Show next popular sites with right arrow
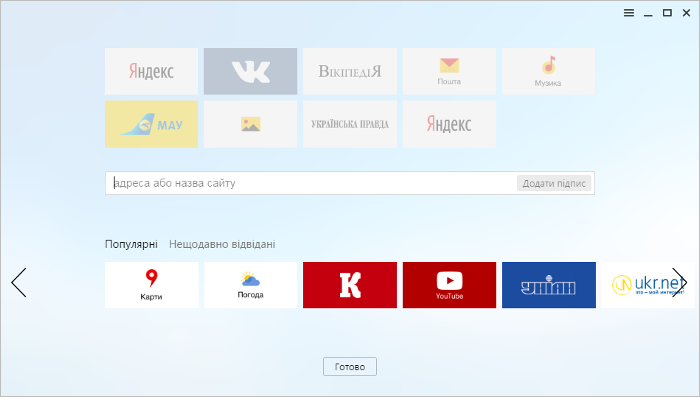The width and height of the screenshot is (700, 397). 679,283
